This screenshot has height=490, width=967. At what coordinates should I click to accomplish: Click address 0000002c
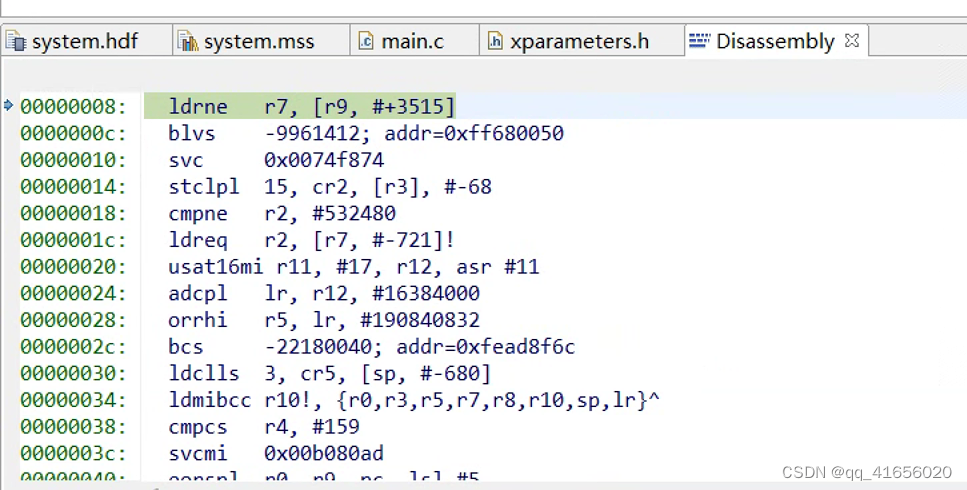click(73, 346)
